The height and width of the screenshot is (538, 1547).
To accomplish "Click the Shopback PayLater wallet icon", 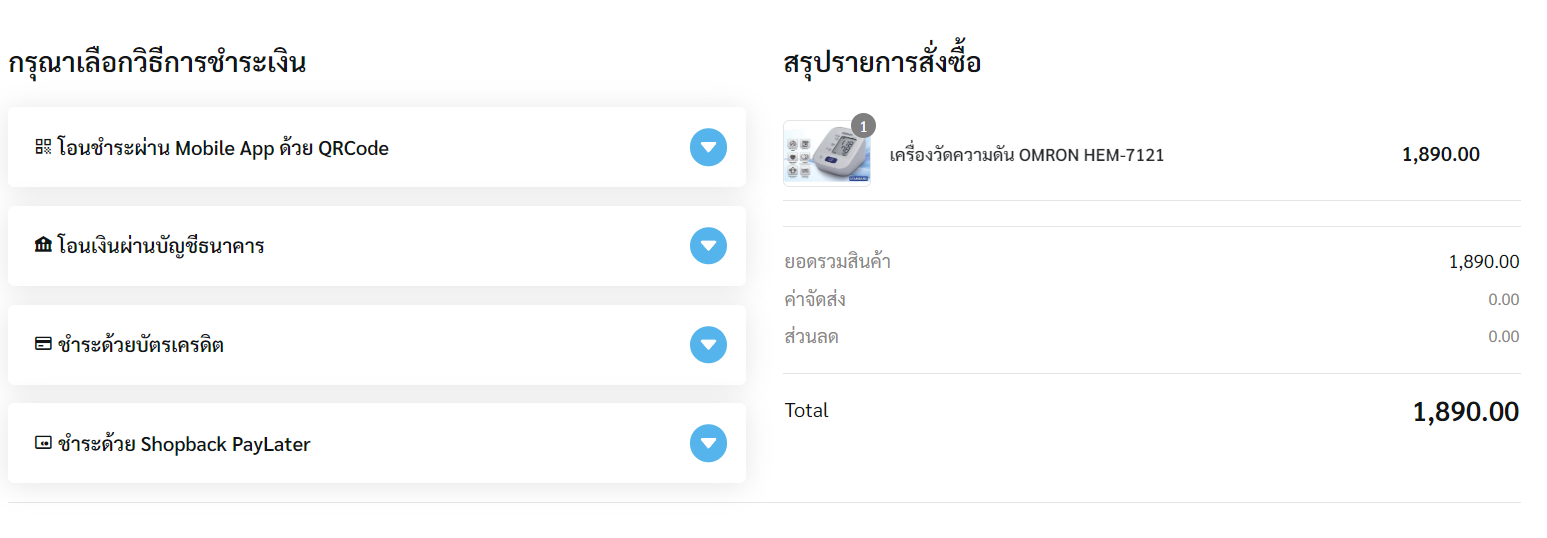I will [43, 443].
